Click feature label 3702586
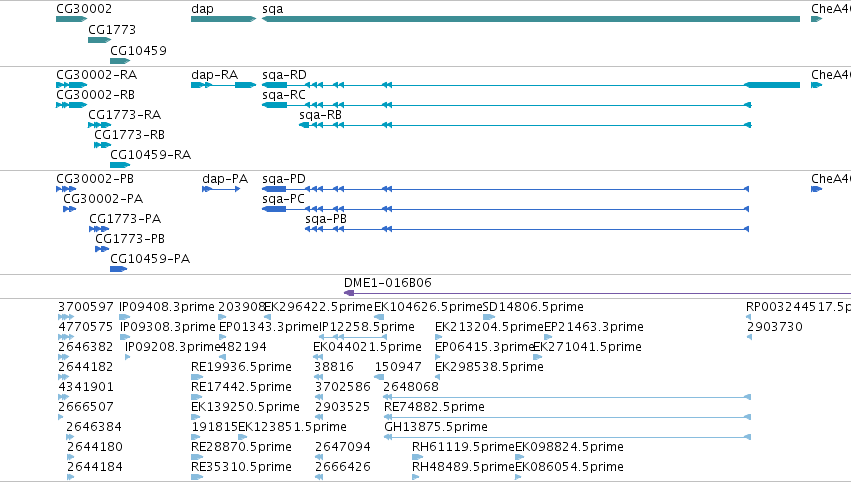The height and width of the screenshot is (482, 851). (x=342, y=386)
